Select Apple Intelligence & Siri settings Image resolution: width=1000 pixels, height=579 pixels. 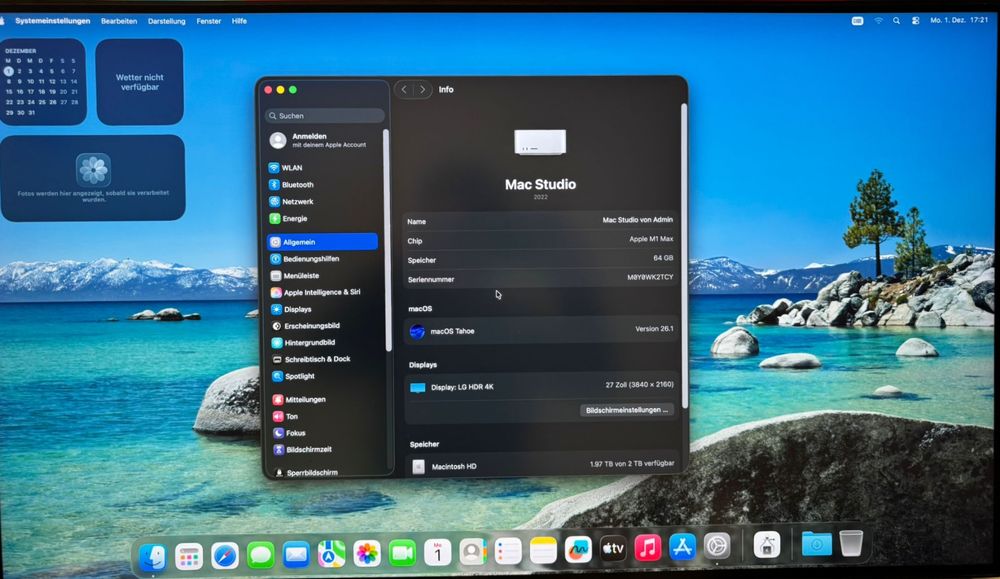coord(316,291)
